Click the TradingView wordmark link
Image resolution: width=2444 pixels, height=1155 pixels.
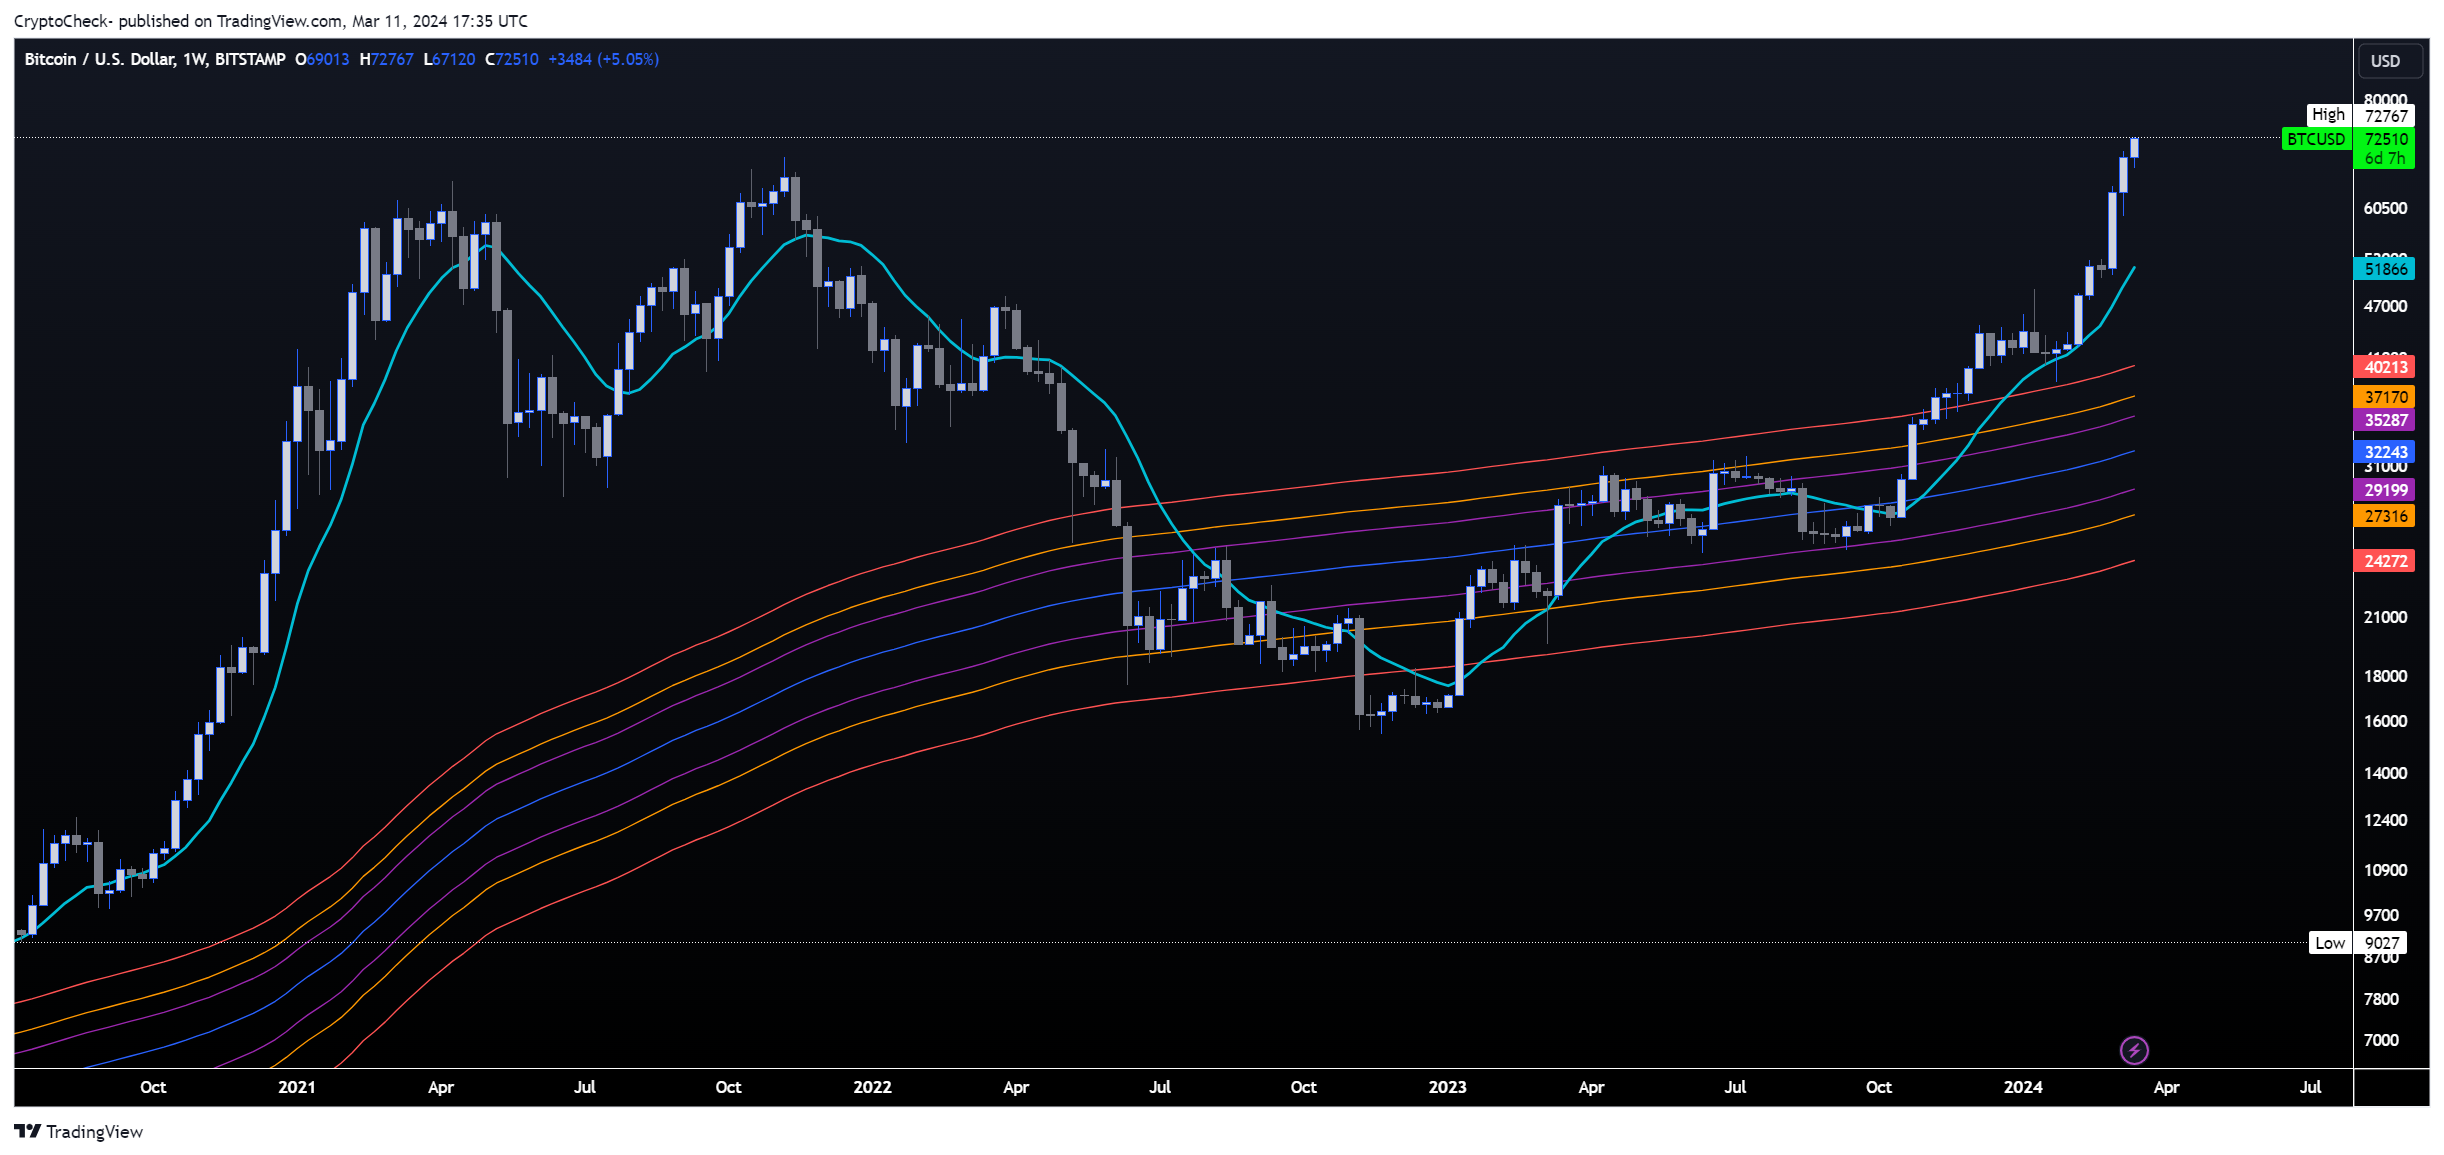click(x=94, y=1131)
